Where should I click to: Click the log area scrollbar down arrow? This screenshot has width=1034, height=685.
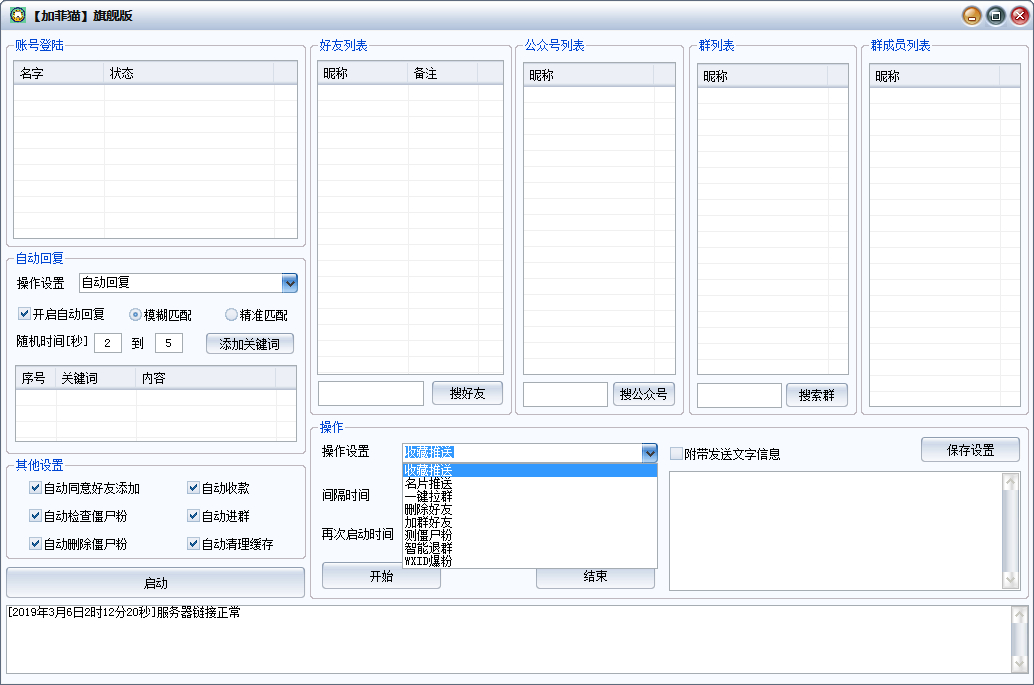[1018, 662]
